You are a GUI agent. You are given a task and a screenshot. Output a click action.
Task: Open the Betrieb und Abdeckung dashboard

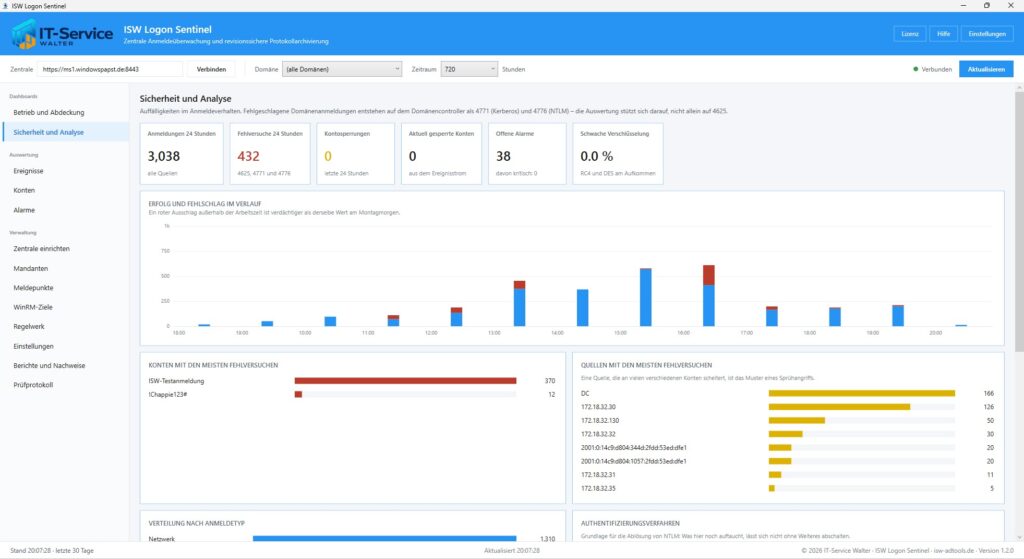click(65, 112)
